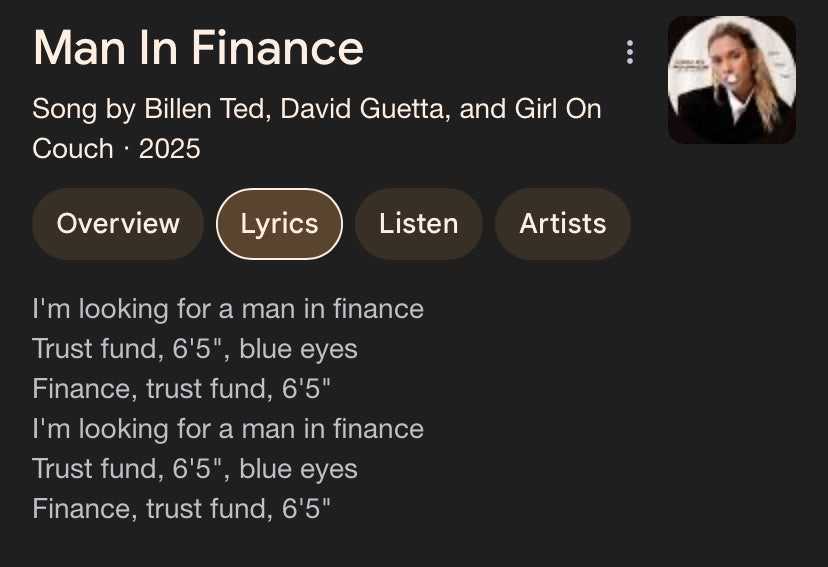Click the last lyric line
Image resolution: width=828 pixels, height=567 pixels.
[x=181, y=509]
